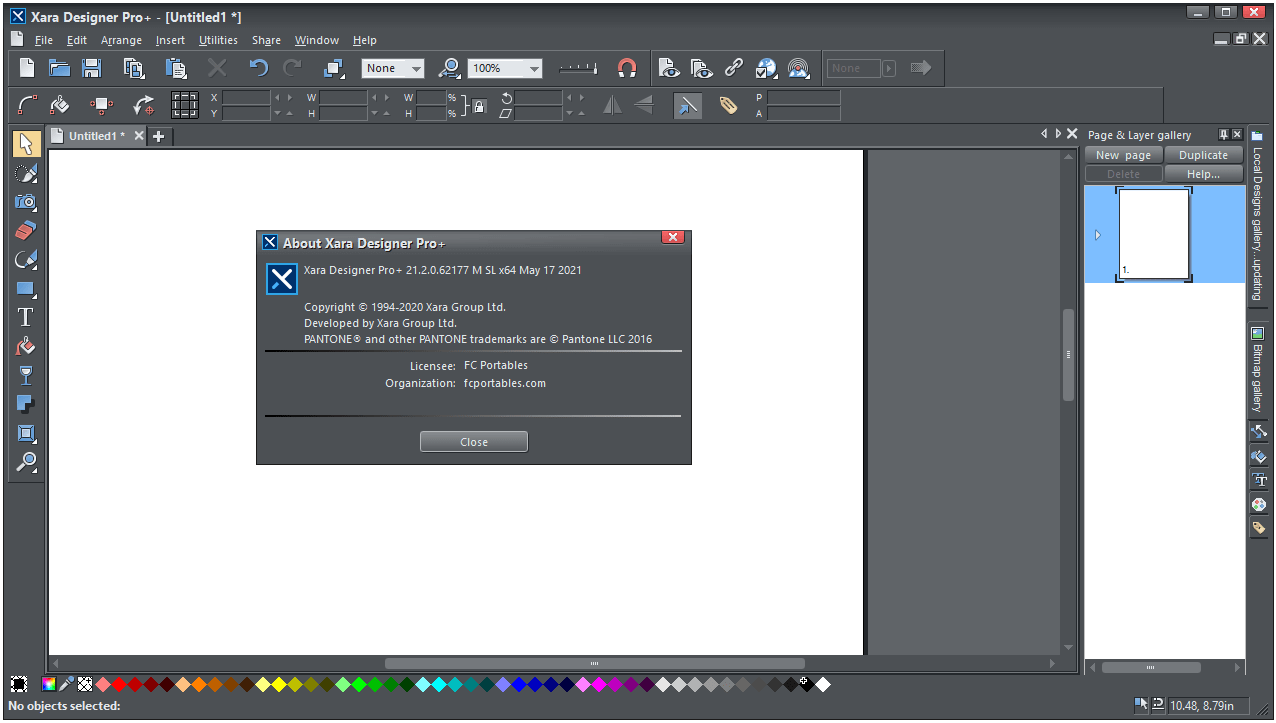Click the horizontal canvas scrollbar

coord(594,664)
